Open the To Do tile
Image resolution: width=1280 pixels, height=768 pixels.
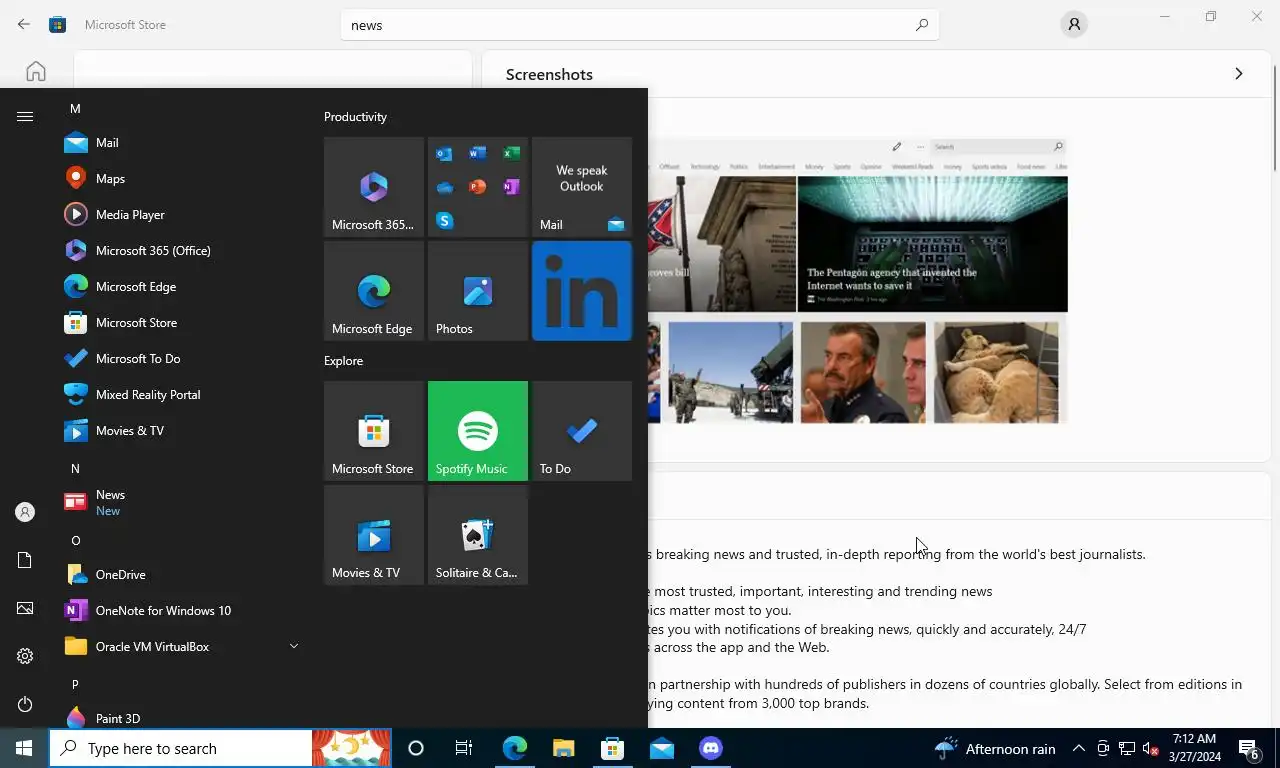pyautogui.click(x=582, y=431)
